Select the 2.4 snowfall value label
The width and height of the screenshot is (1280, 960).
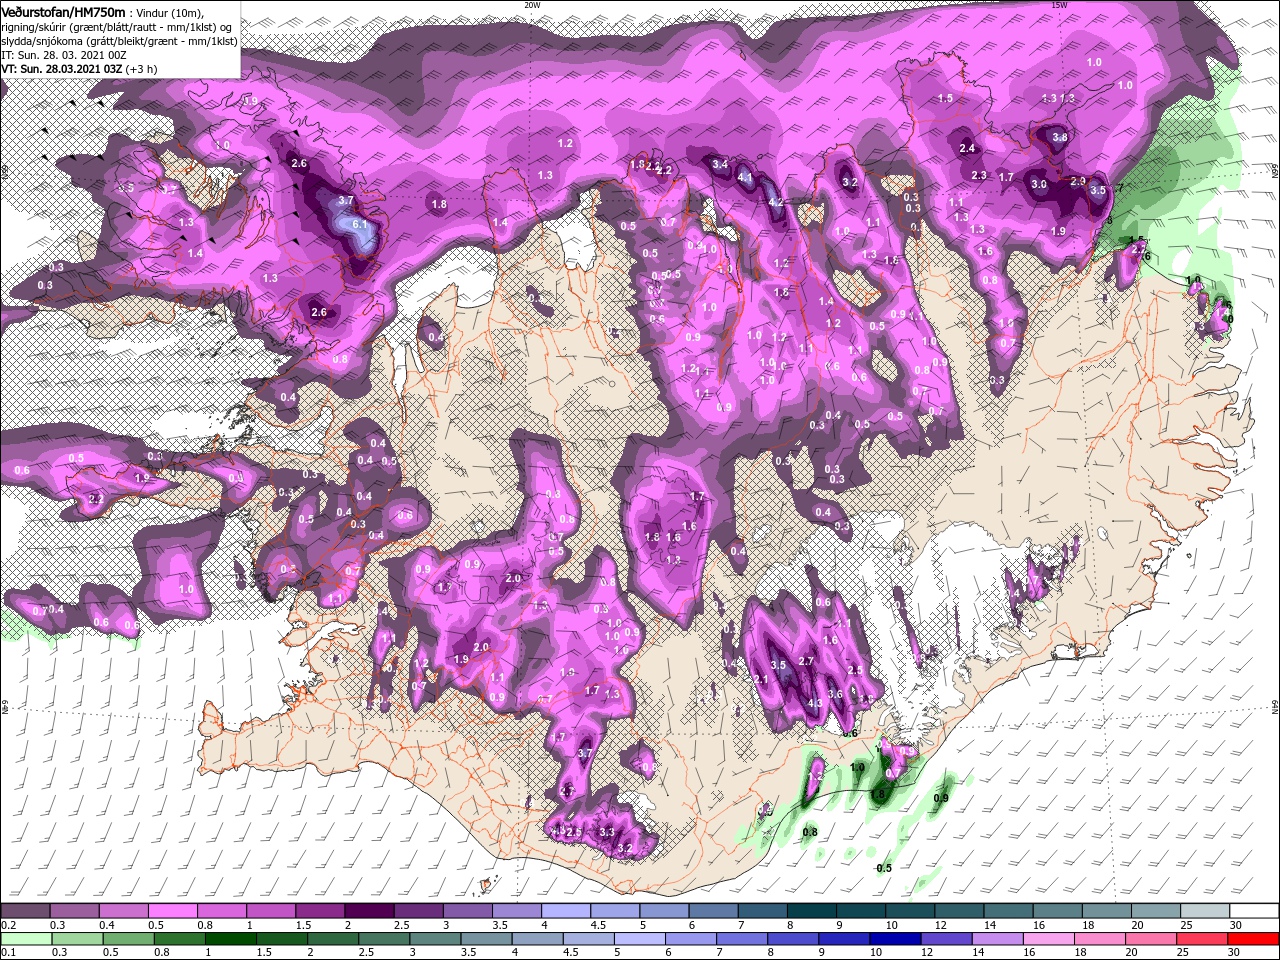click(x=967, y=148)
